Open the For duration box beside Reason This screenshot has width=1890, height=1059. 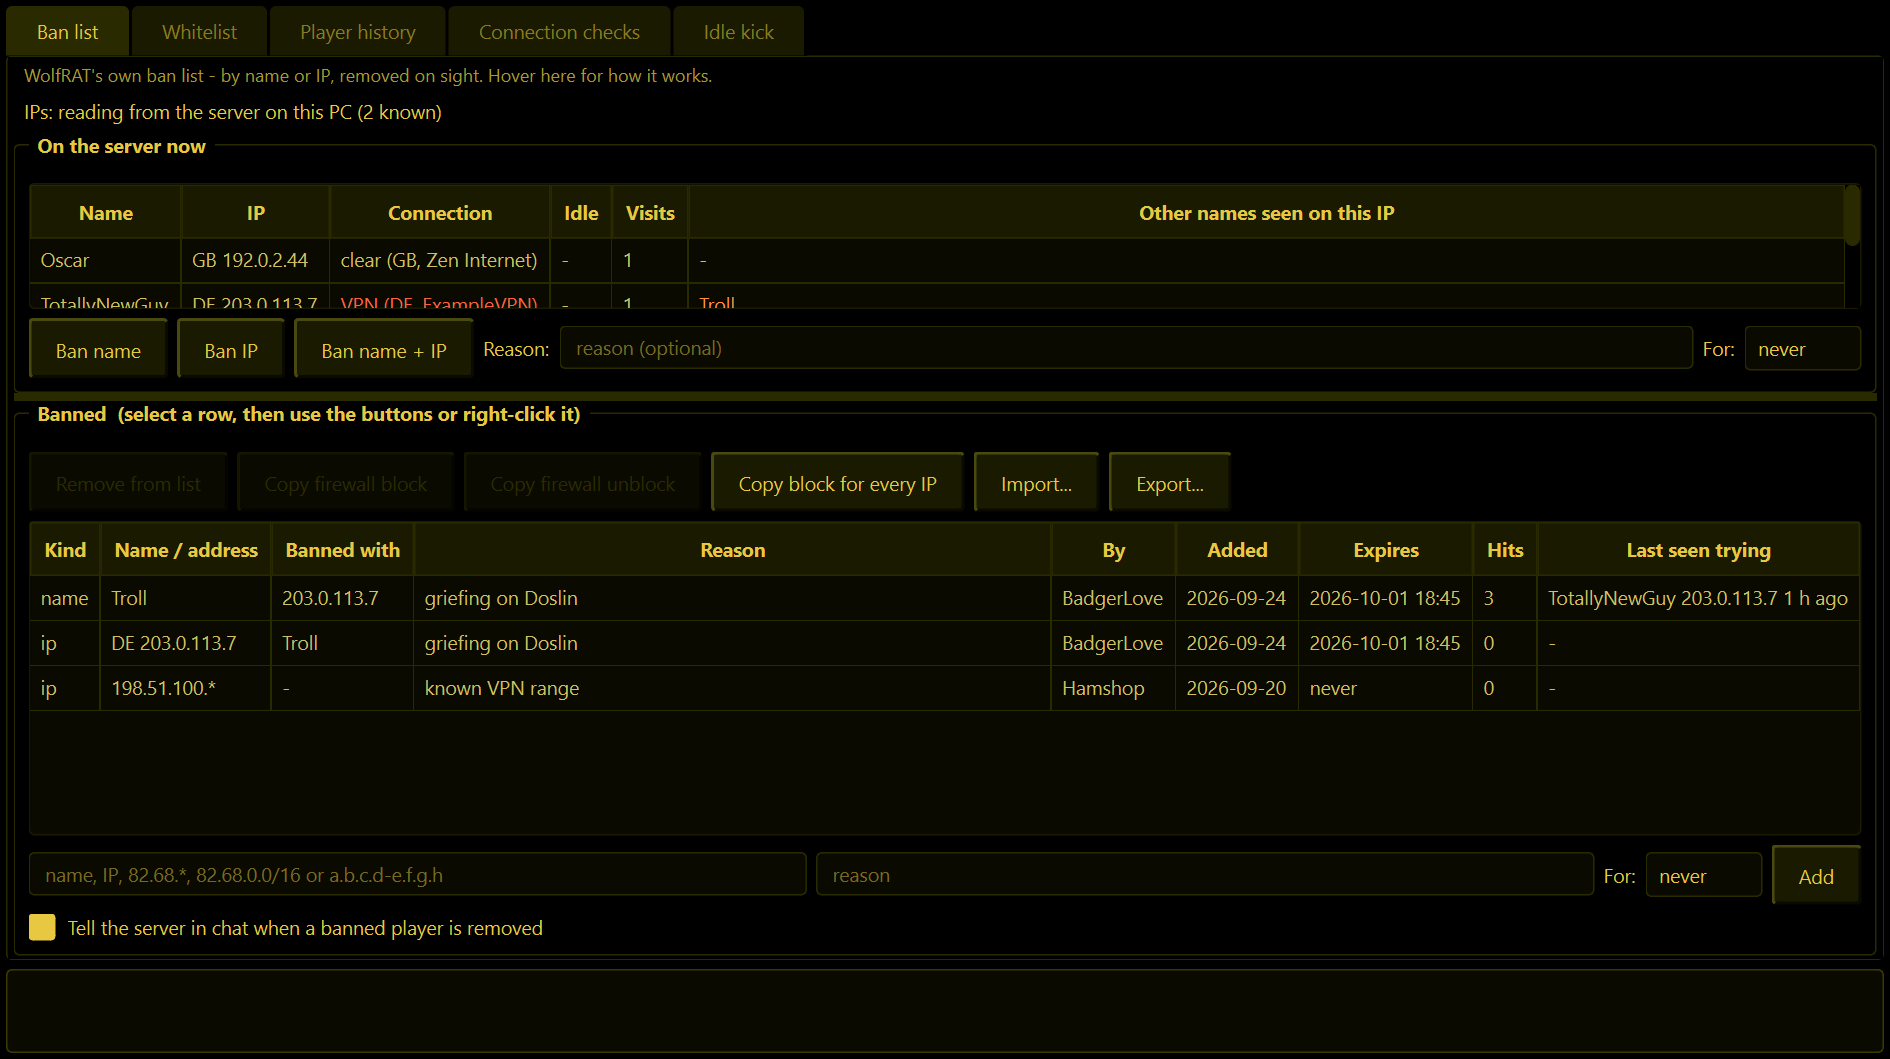(x=1802, y=349)
